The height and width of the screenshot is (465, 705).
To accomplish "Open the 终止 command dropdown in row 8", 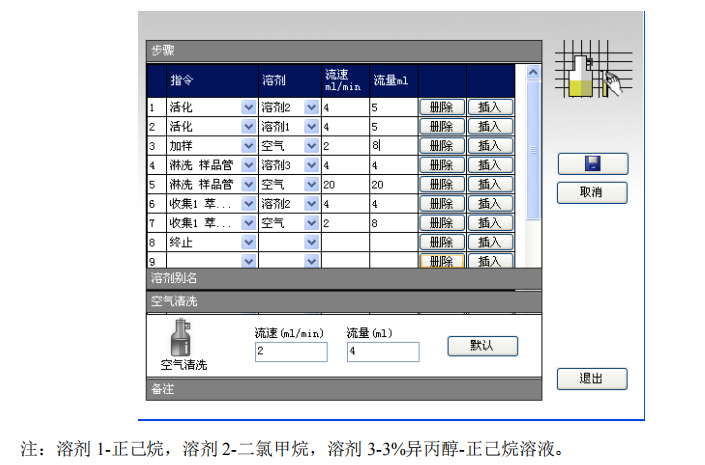I will tap(249, 242).
